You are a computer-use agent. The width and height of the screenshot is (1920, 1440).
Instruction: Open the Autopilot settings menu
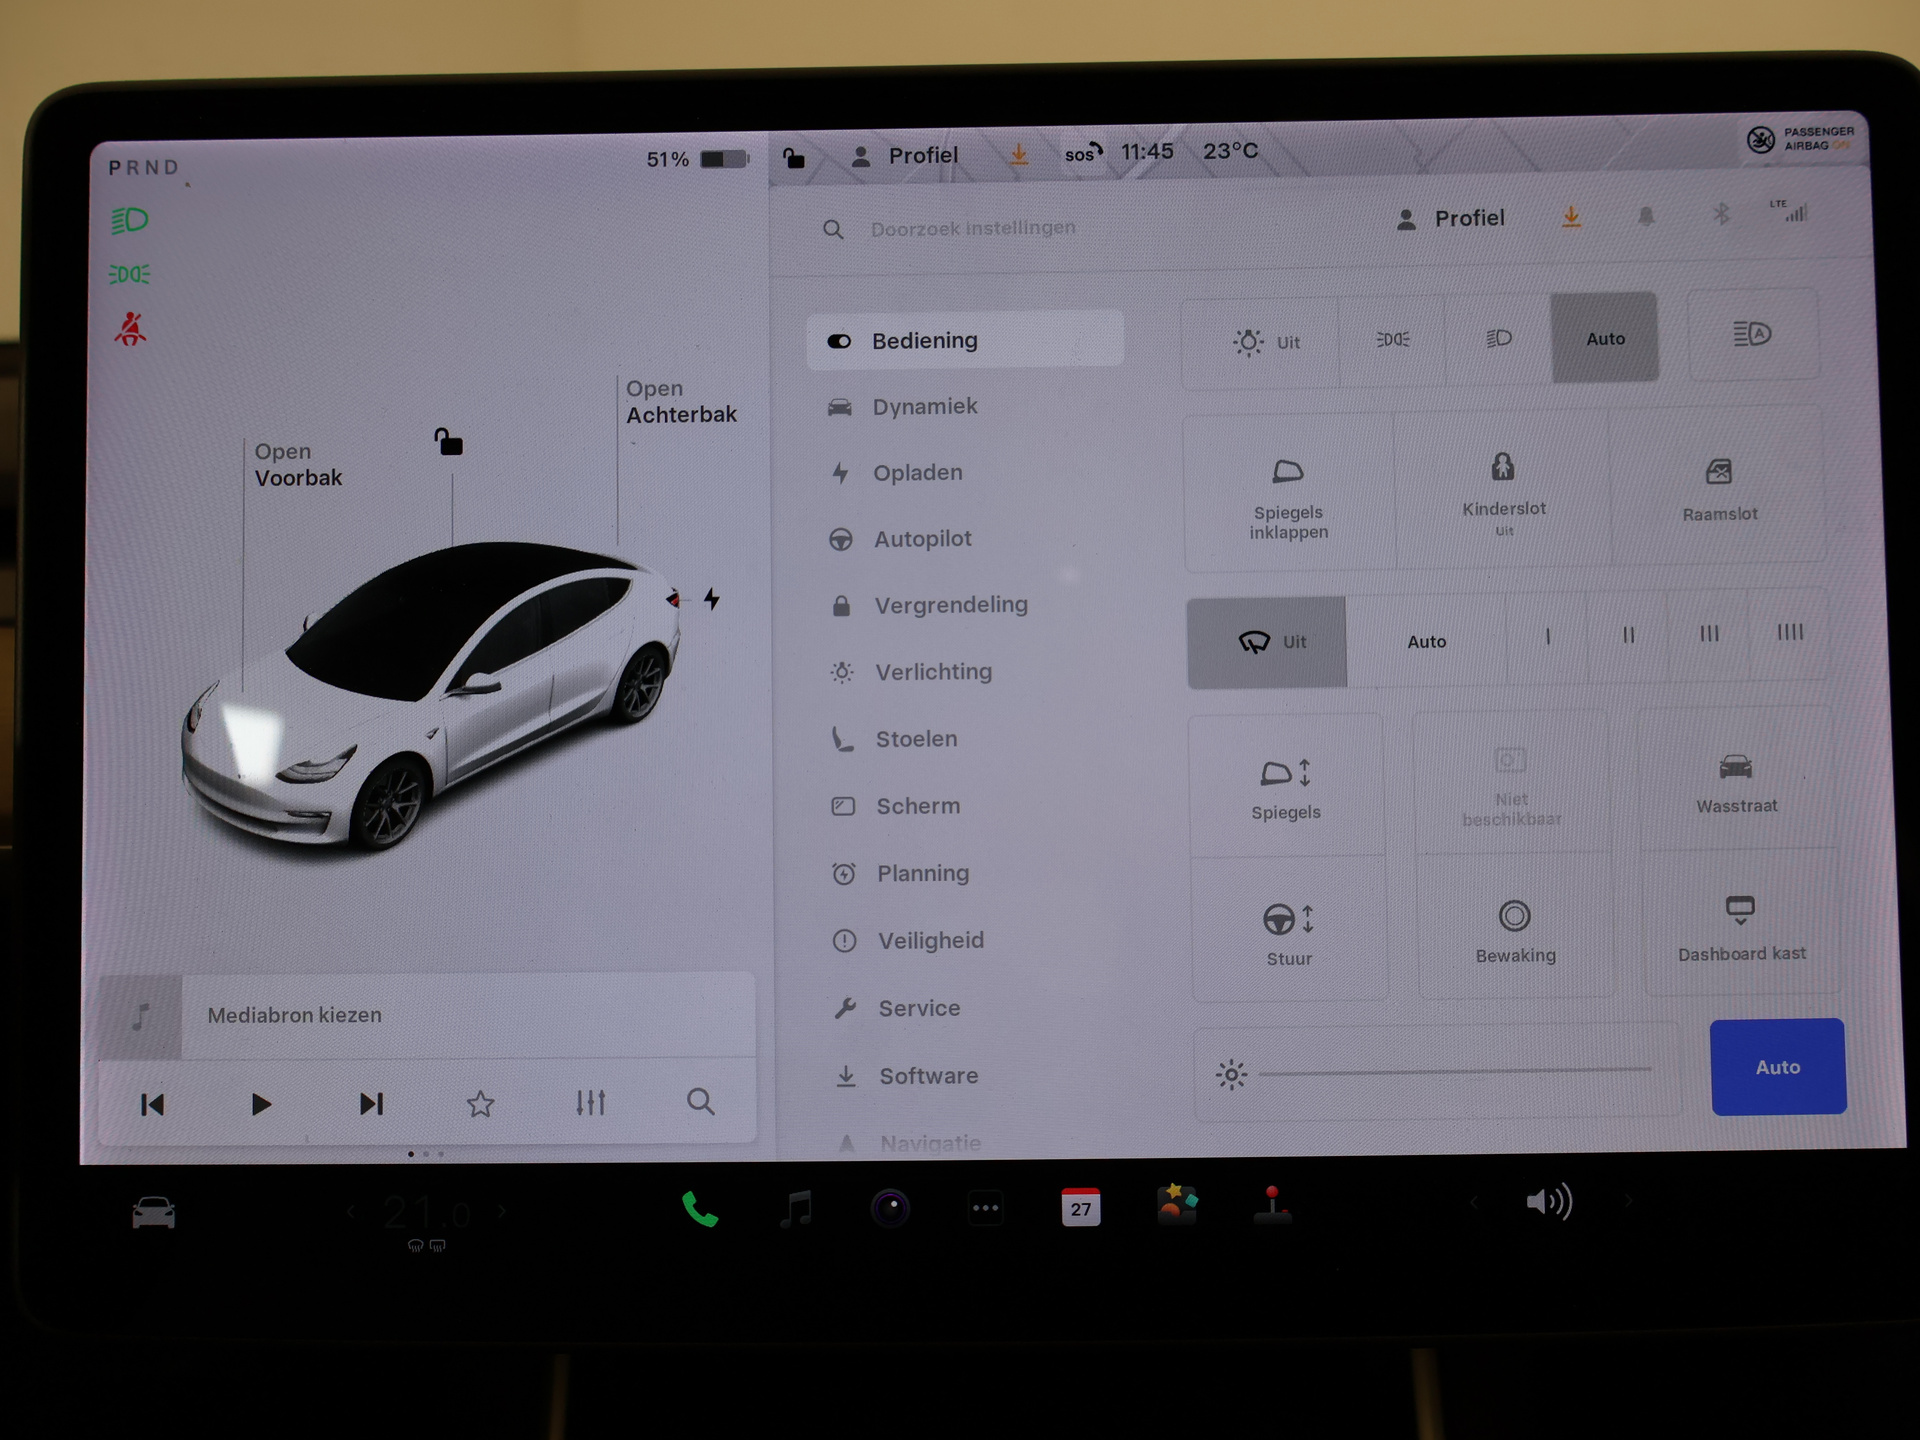900,539
